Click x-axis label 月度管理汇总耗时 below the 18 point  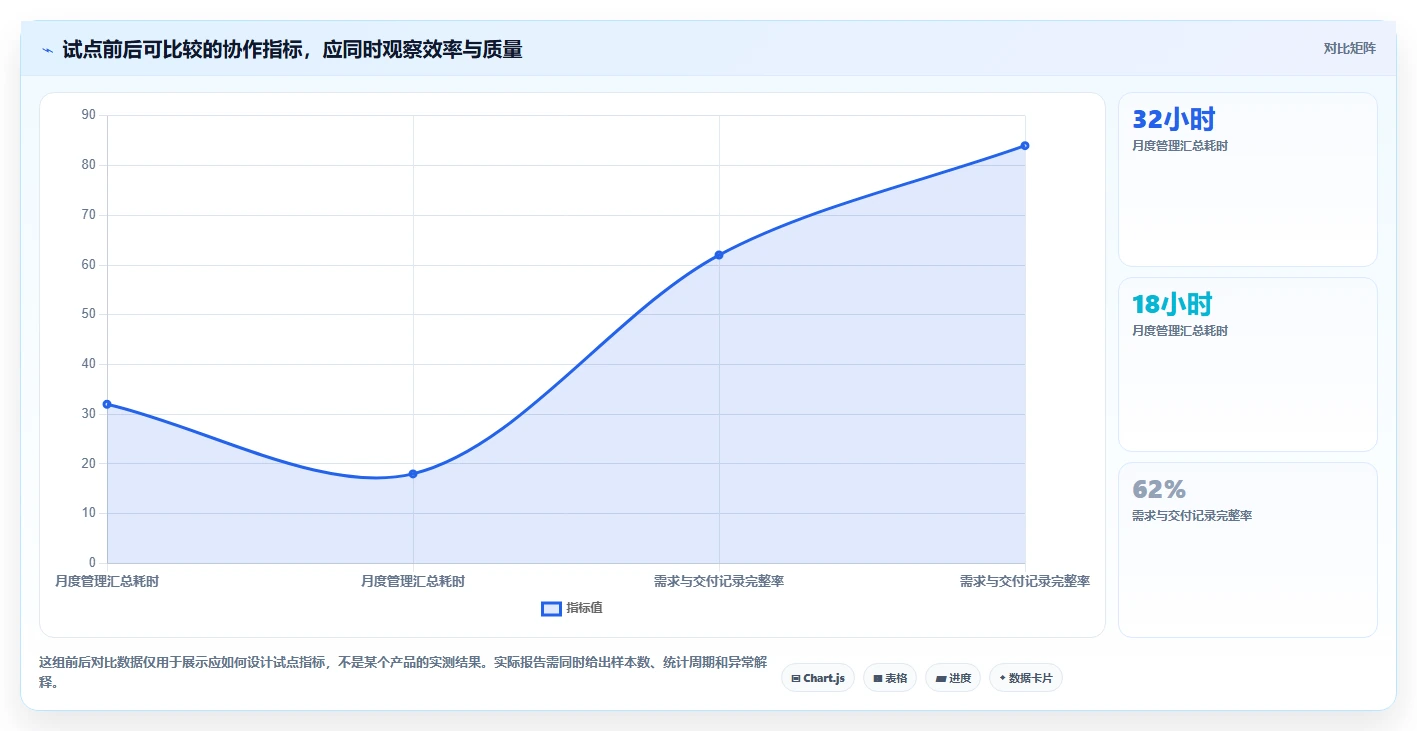tap(413, 581)
